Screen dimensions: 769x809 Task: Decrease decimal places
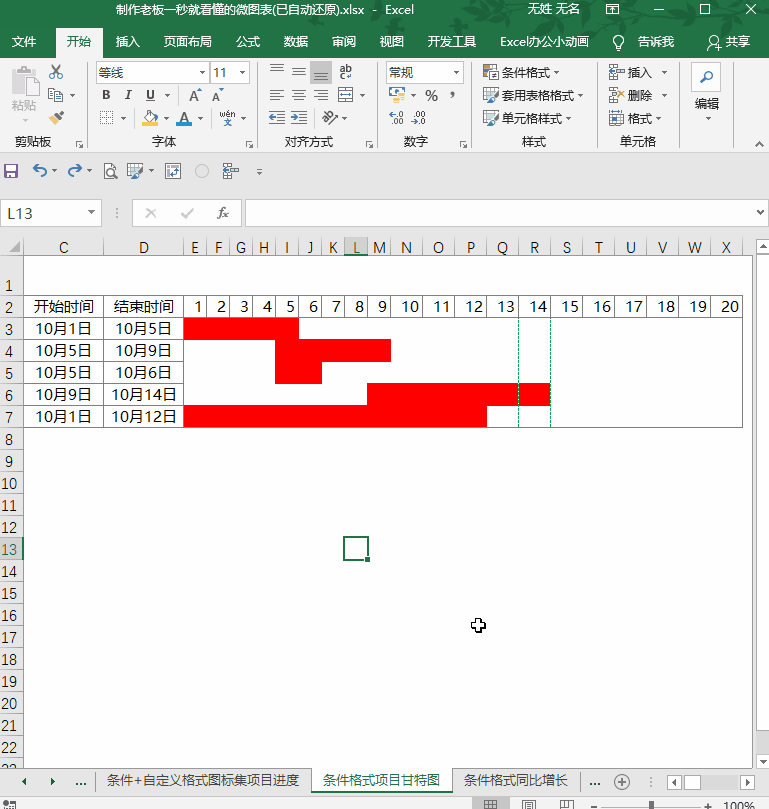419,118
